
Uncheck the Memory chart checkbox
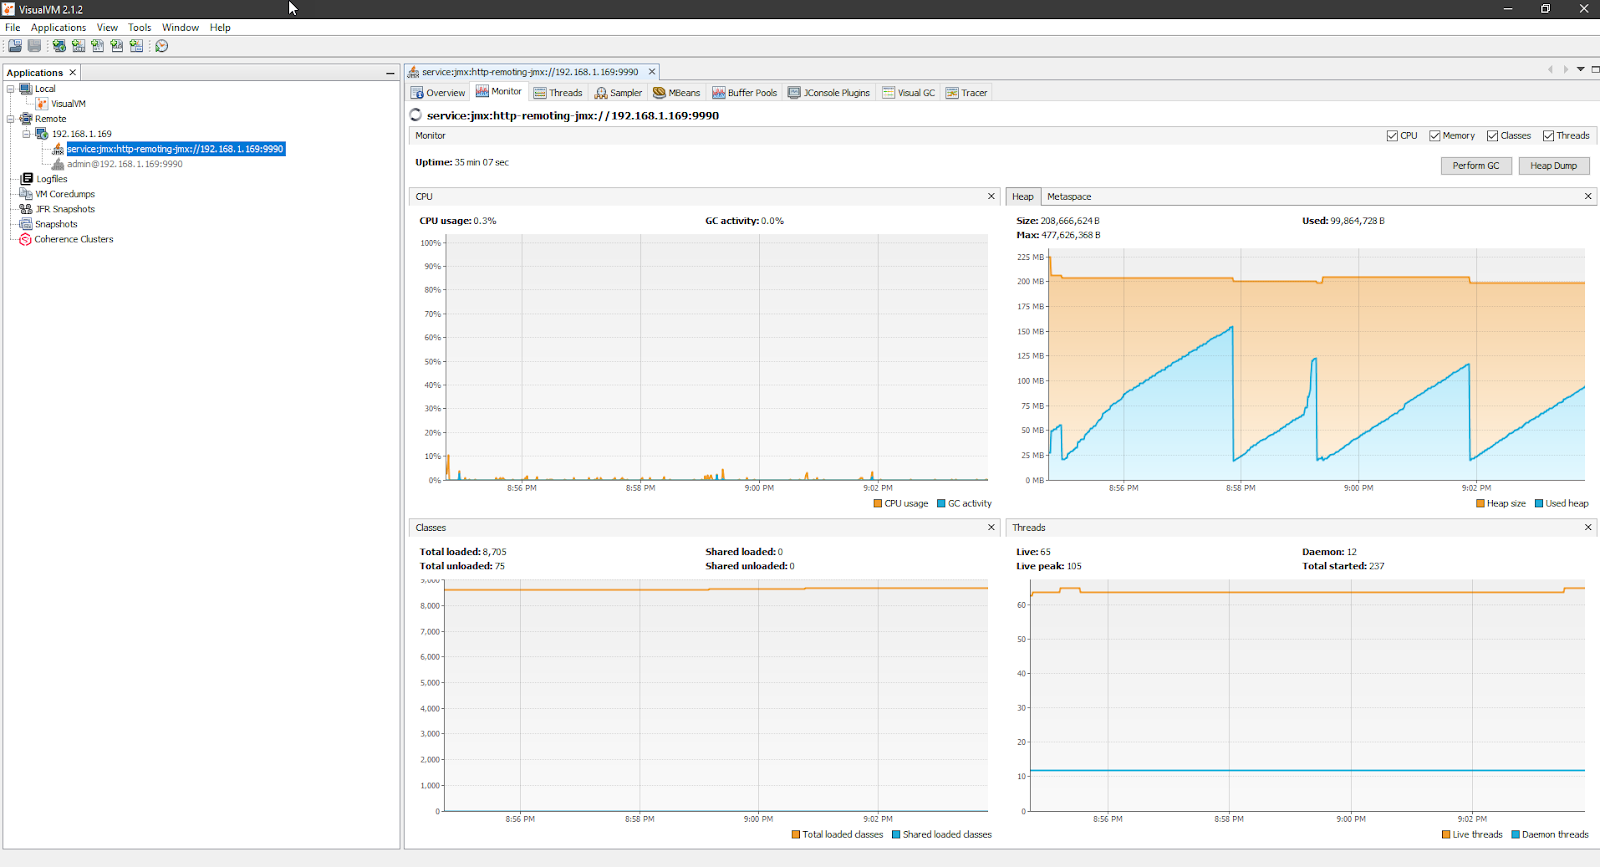[1435, 136]
